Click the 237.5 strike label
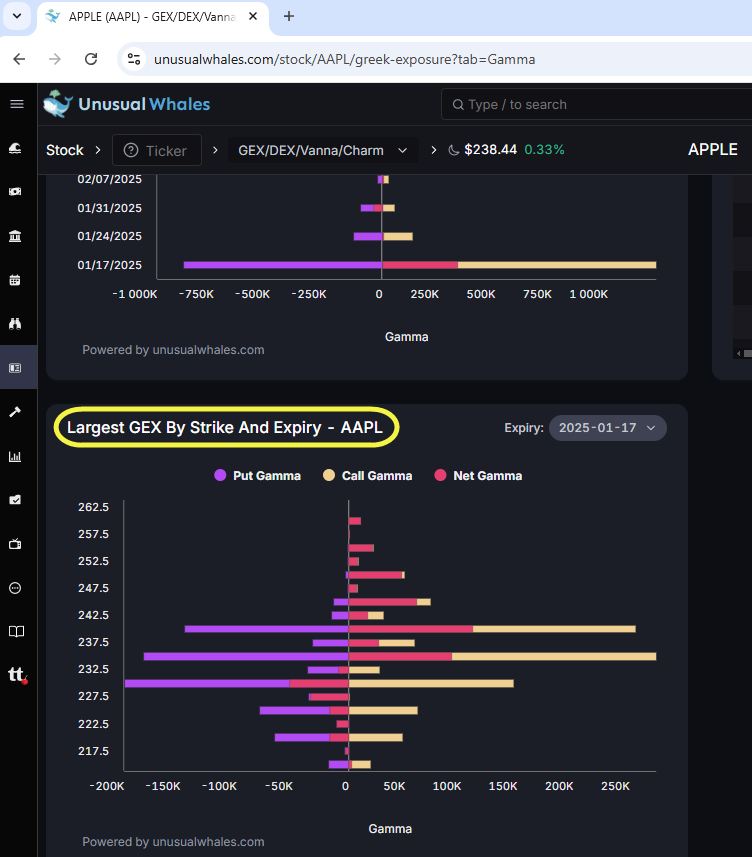Image resolution: width=752 pixels, height=857 pixels. (x=93, y=642)
